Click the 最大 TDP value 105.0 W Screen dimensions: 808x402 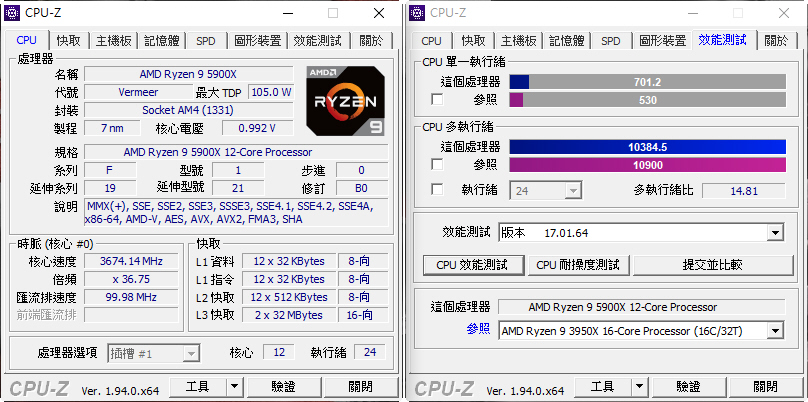tap(271, 92)
